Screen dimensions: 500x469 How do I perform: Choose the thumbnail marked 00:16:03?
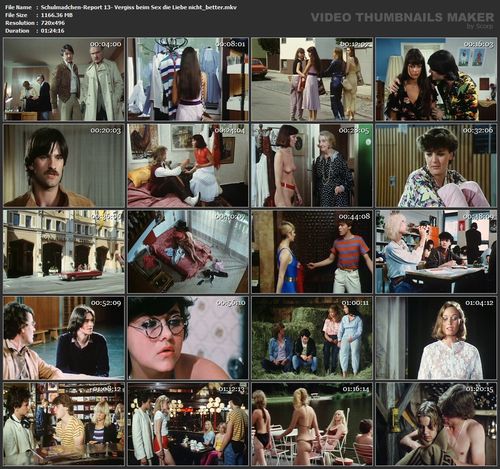pos(436,79)
